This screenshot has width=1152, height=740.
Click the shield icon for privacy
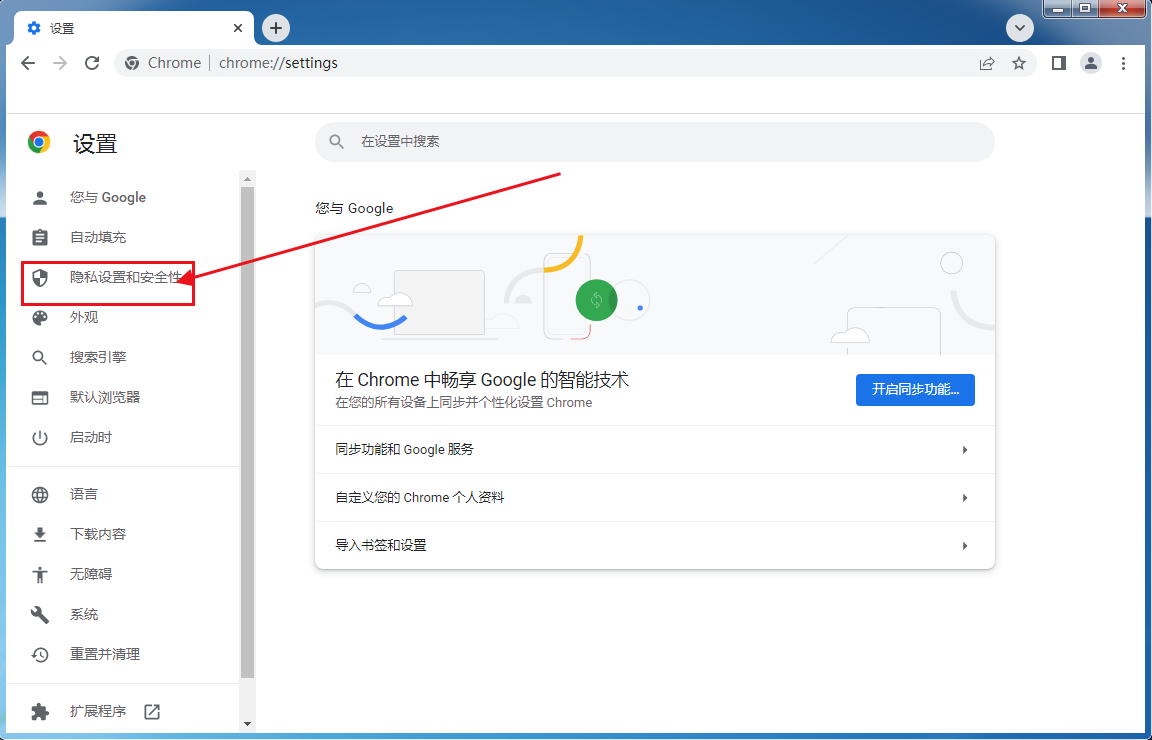40,277
